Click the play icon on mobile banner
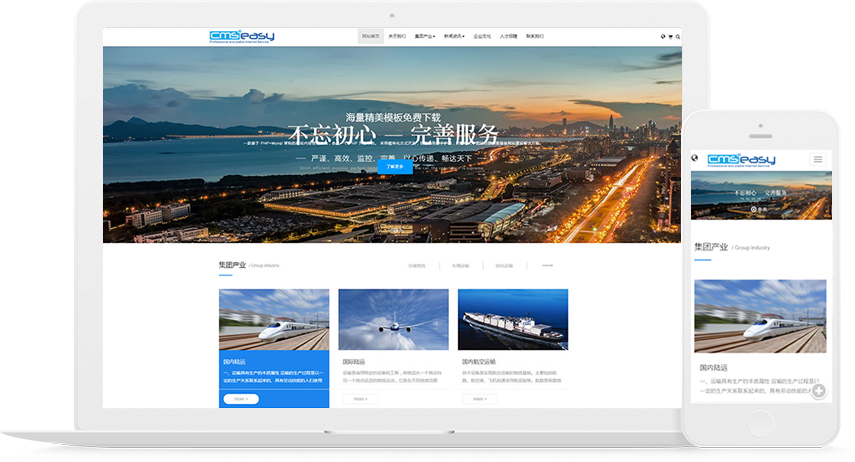The height and width of the screenshot is (462, 855). click(751, 210)
